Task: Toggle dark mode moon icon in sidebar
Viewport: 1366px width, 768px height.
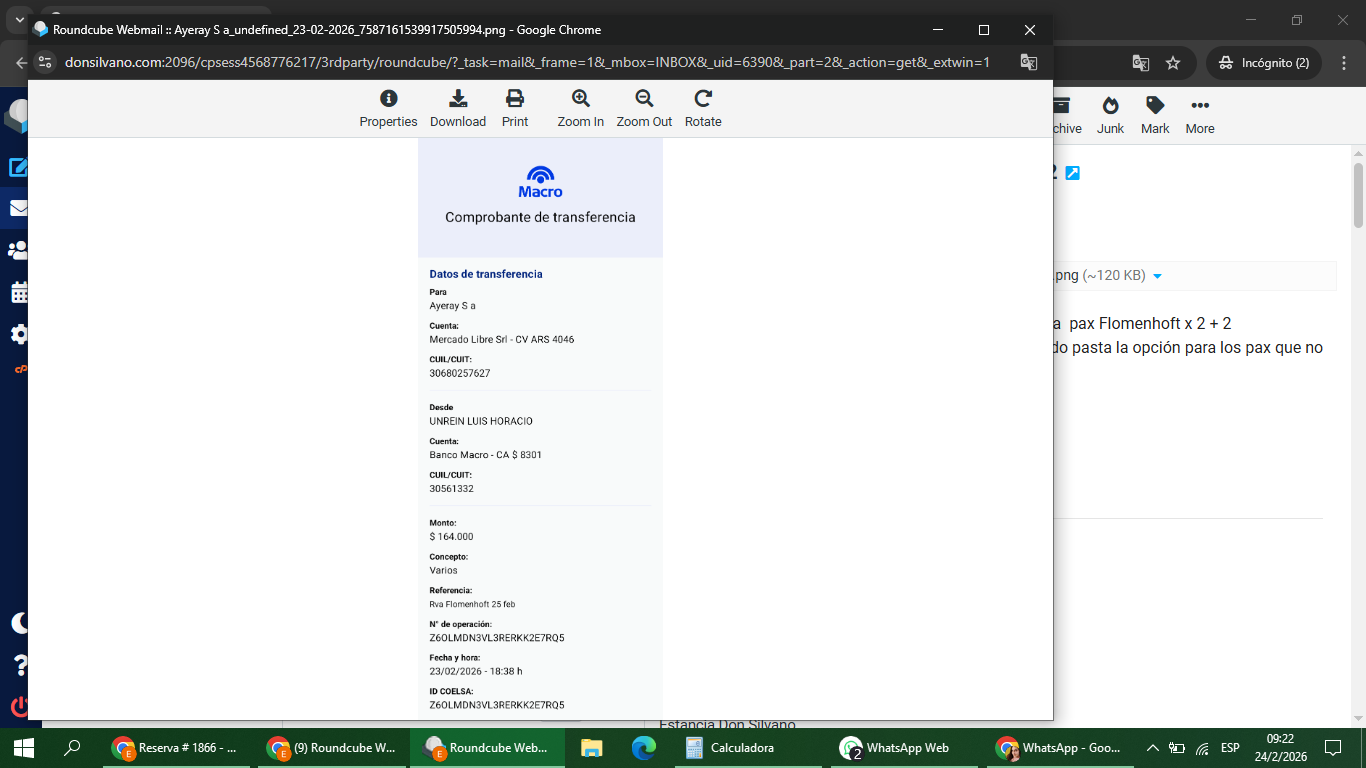Action: pos(19,623)
